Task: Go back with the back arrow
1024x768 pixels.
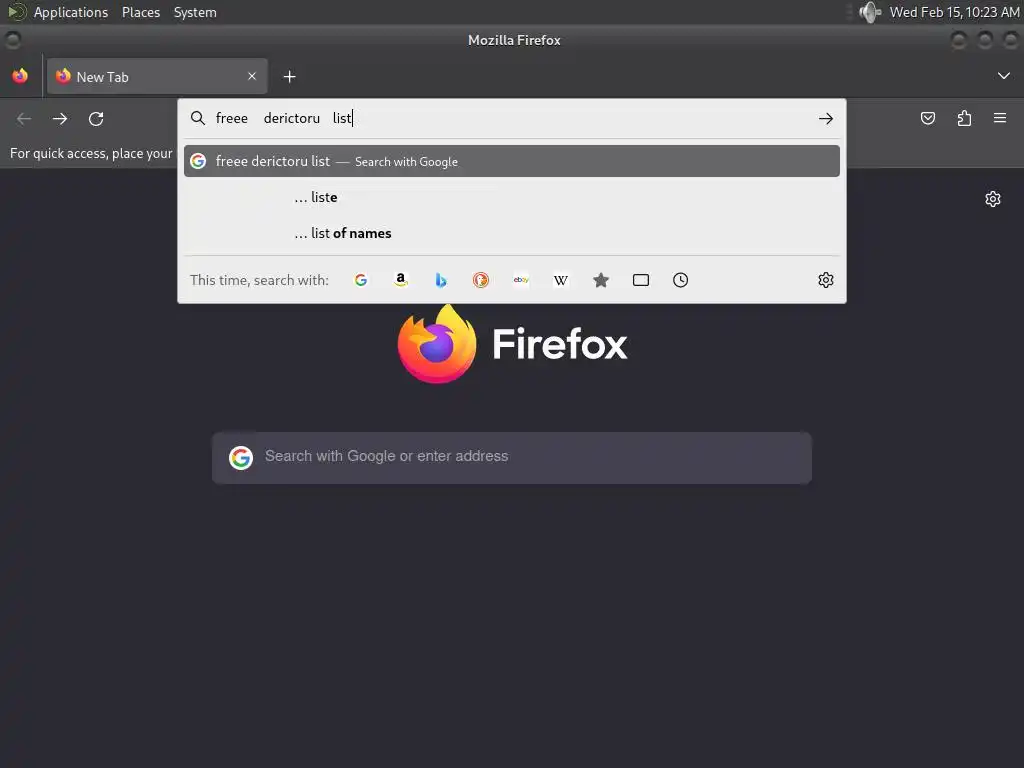Action: click(24, 119)
